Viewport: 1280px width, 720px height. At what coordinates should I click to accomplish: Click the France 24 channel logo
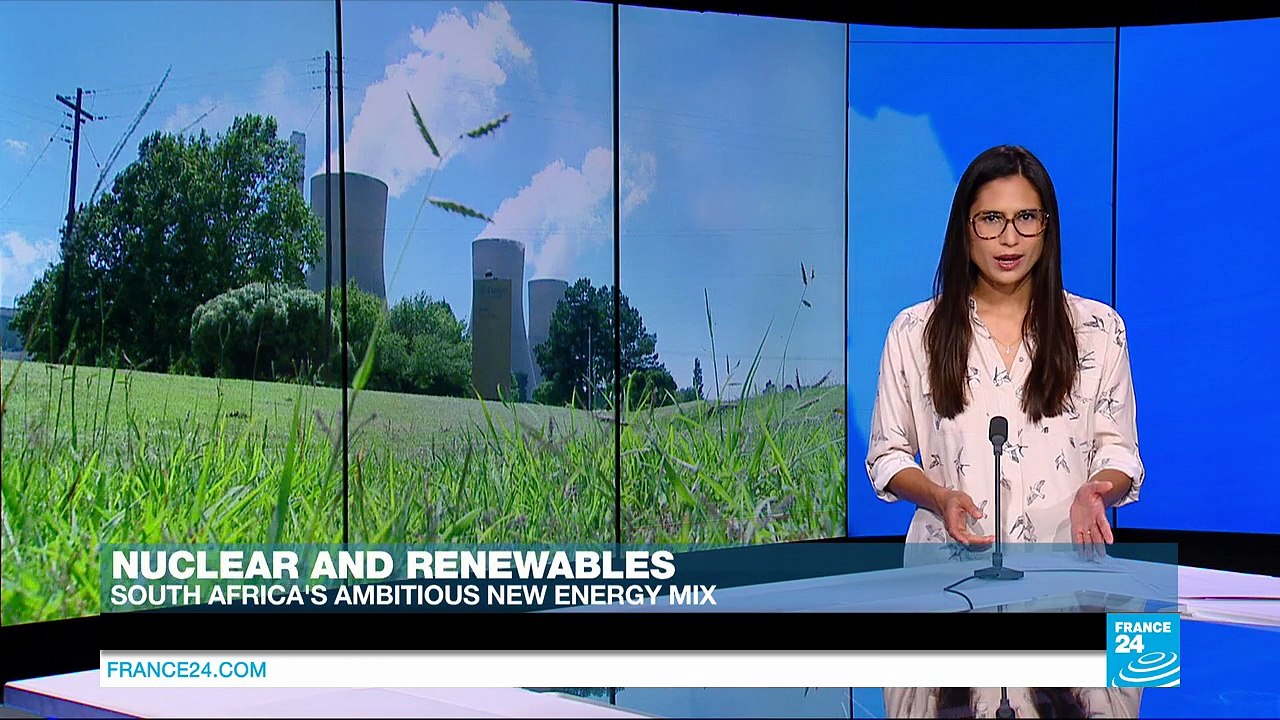tap(1143, 650)
